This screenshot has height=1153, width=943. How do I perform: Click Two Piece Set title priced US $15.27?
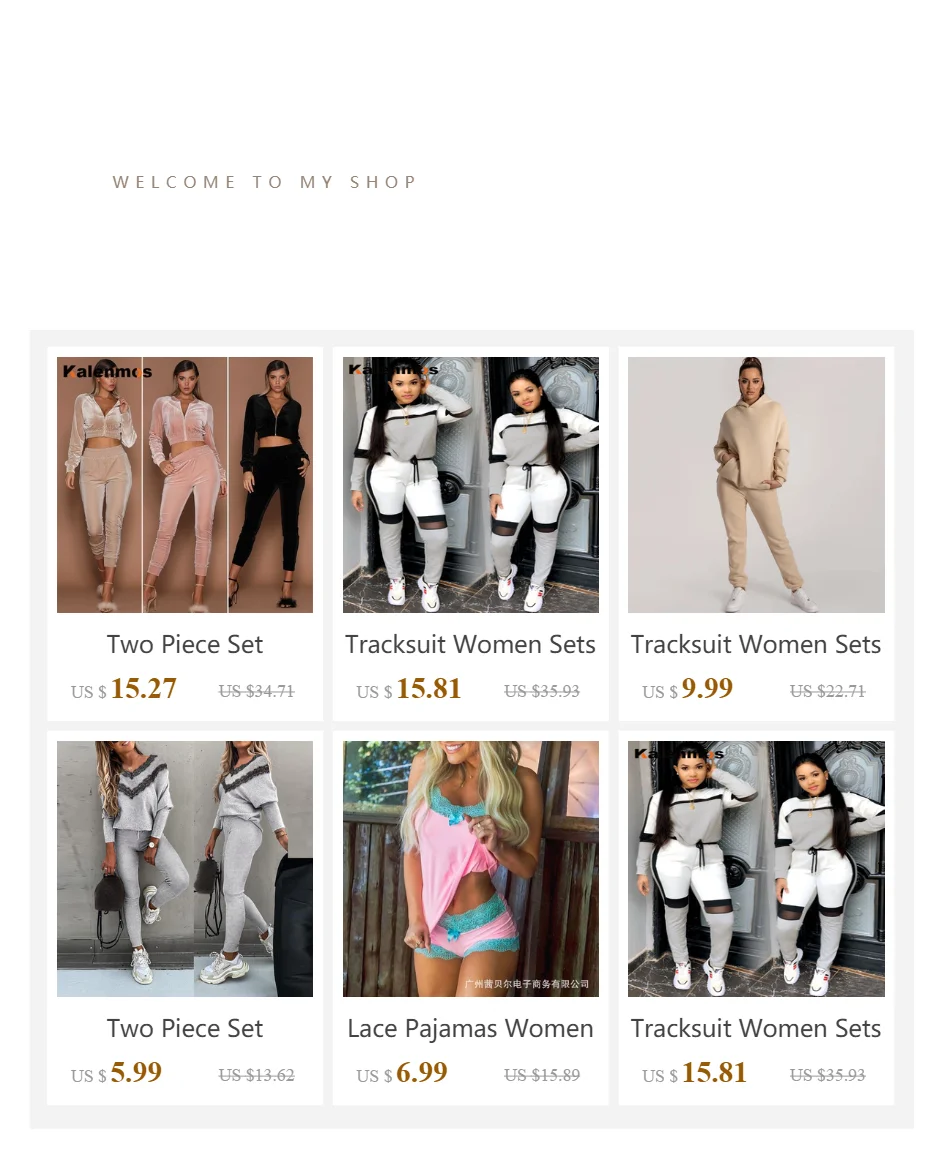[185, 644]
